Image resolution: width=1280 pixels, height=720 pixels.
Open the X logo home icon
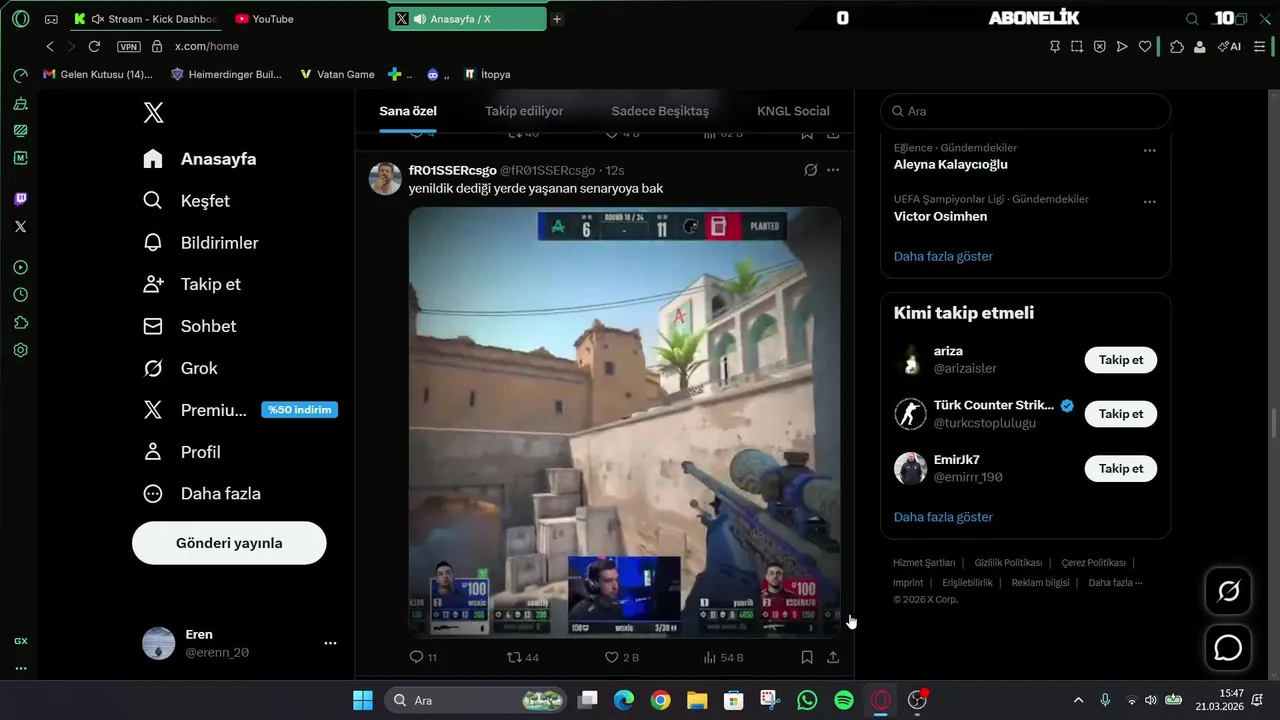153,113
